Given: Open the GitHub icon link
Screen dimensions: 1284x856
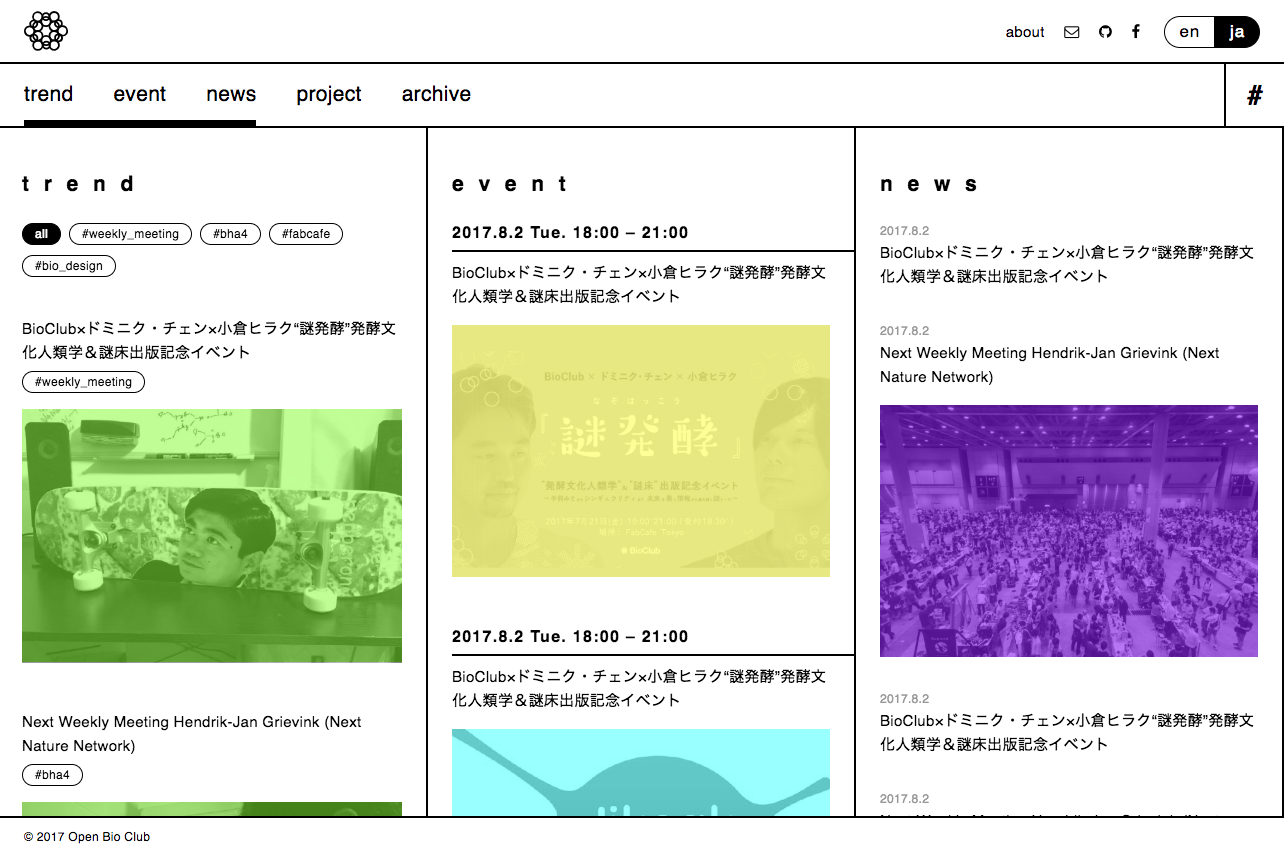Looking at the screenshot, I should (x=1105, y=32).
